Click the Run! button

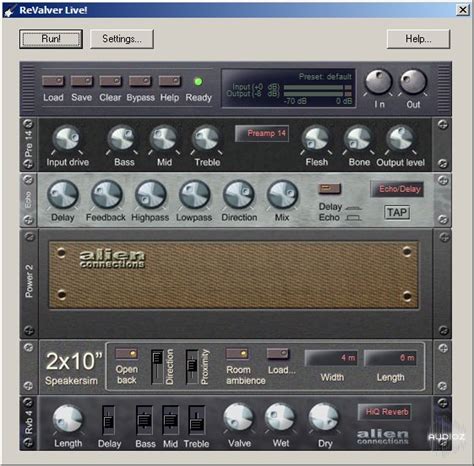click(x=51, y=39)
